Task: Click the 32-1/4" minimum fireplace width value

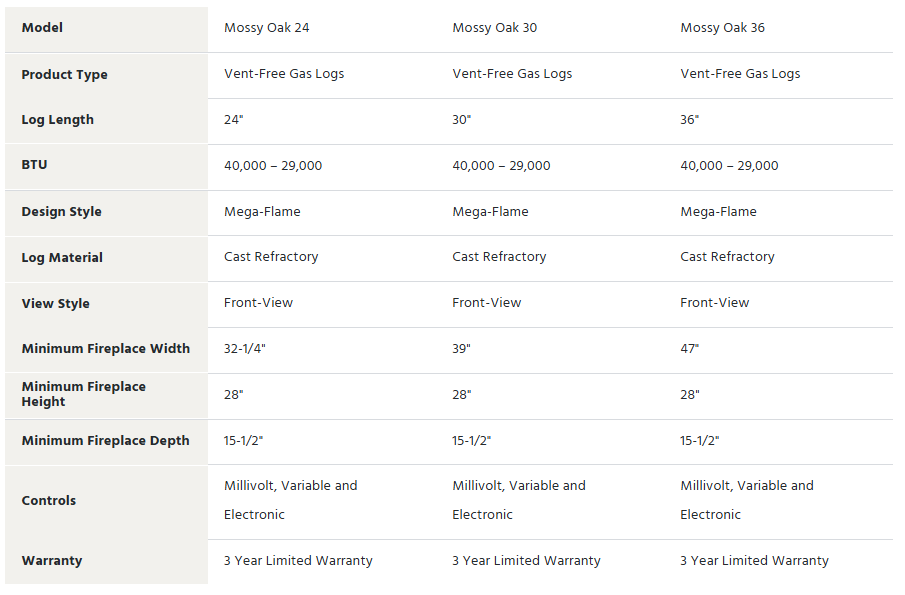Action: pos(247,349)
